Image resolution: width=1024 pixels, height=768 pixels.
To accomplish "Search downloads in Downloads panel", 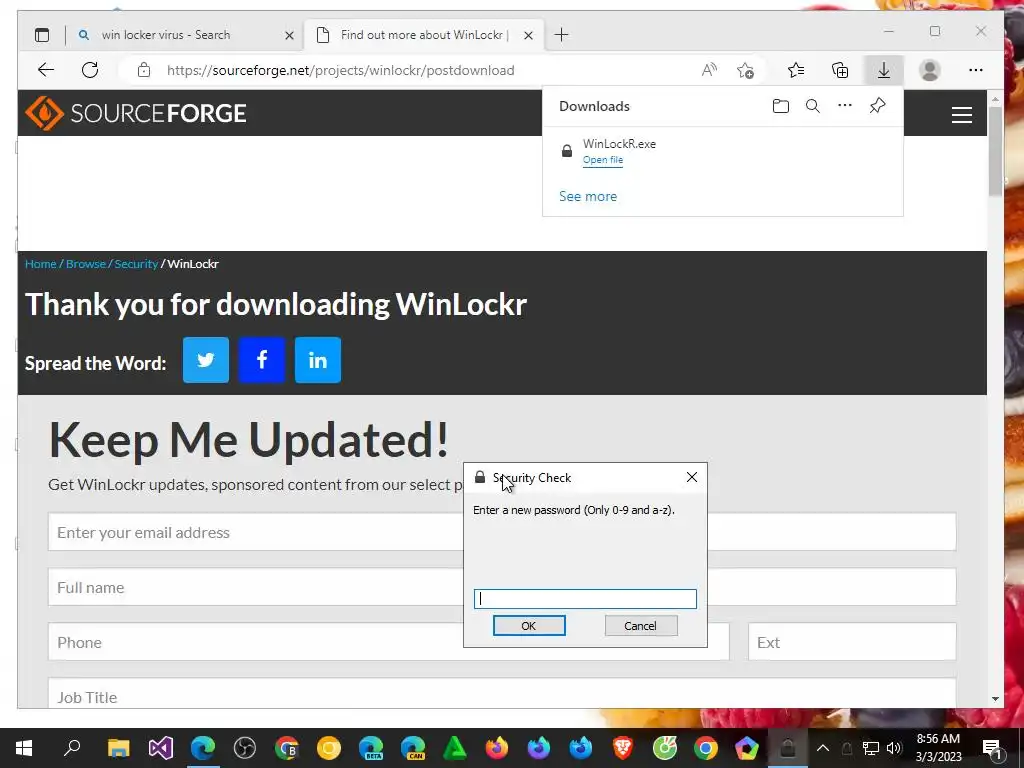I will pos(812,106).
